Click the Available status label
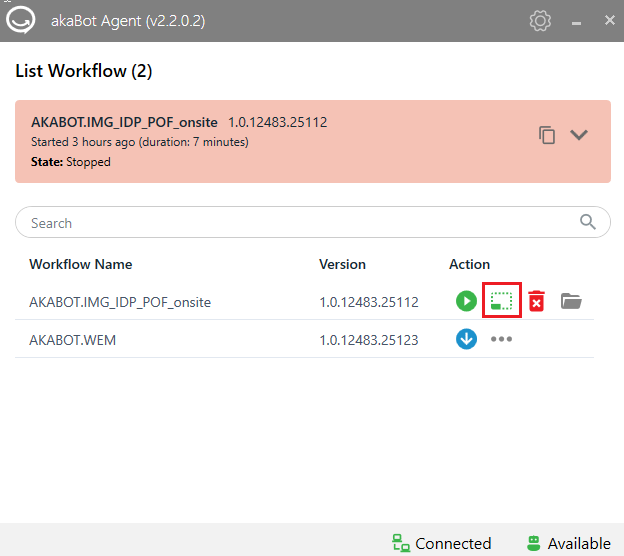This screenshot has height=556, width=624. (x=579, y=543)
